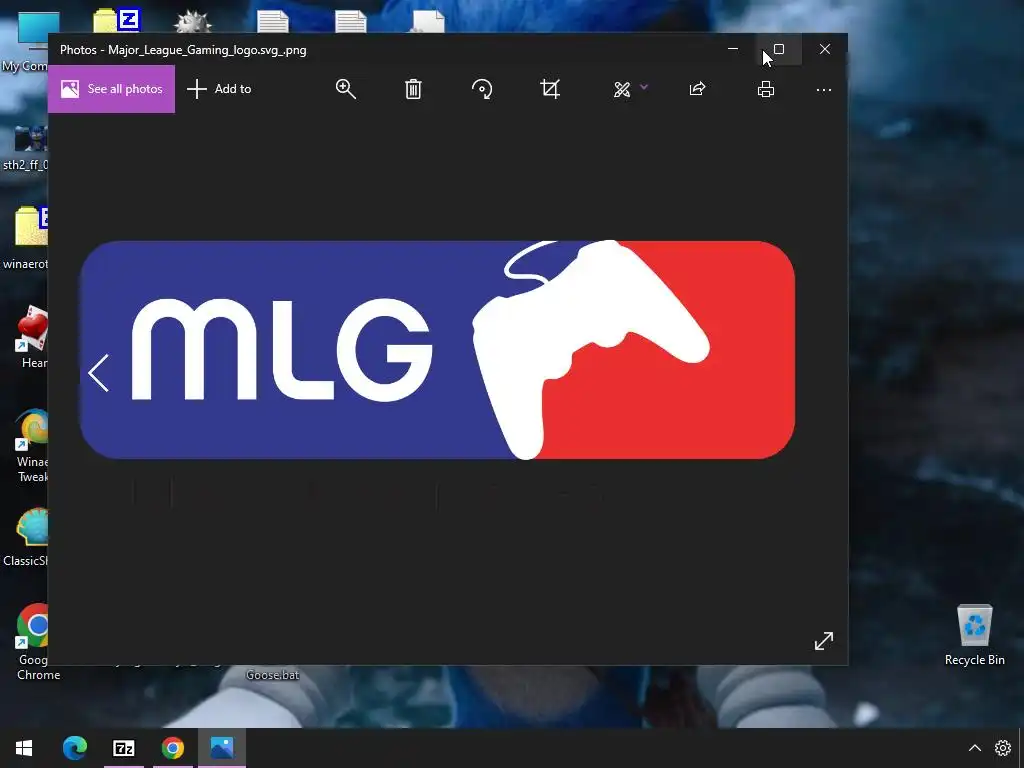Open the See more ellipsis menu
This screenshot has height=768, width=1024.
click(824, 89)
